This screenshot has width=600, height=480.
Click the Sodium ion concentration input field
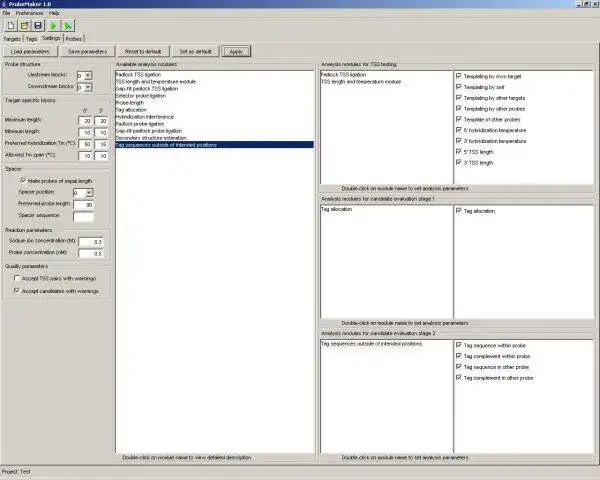click(91, 242)
